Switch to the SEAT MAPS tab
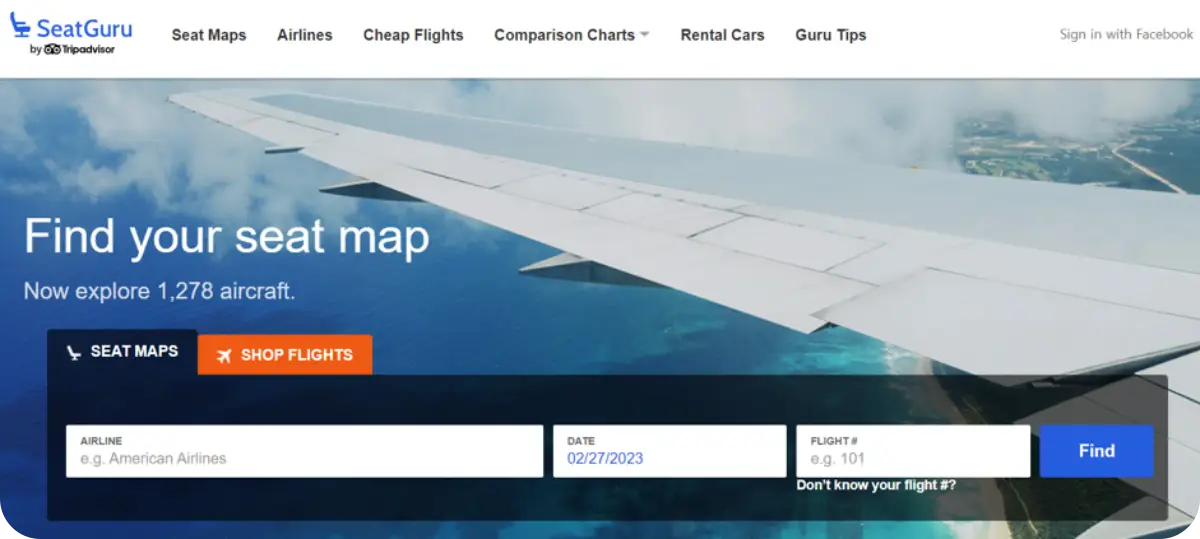This screenshot has height=539, width=1200. [x=122, y=352]
